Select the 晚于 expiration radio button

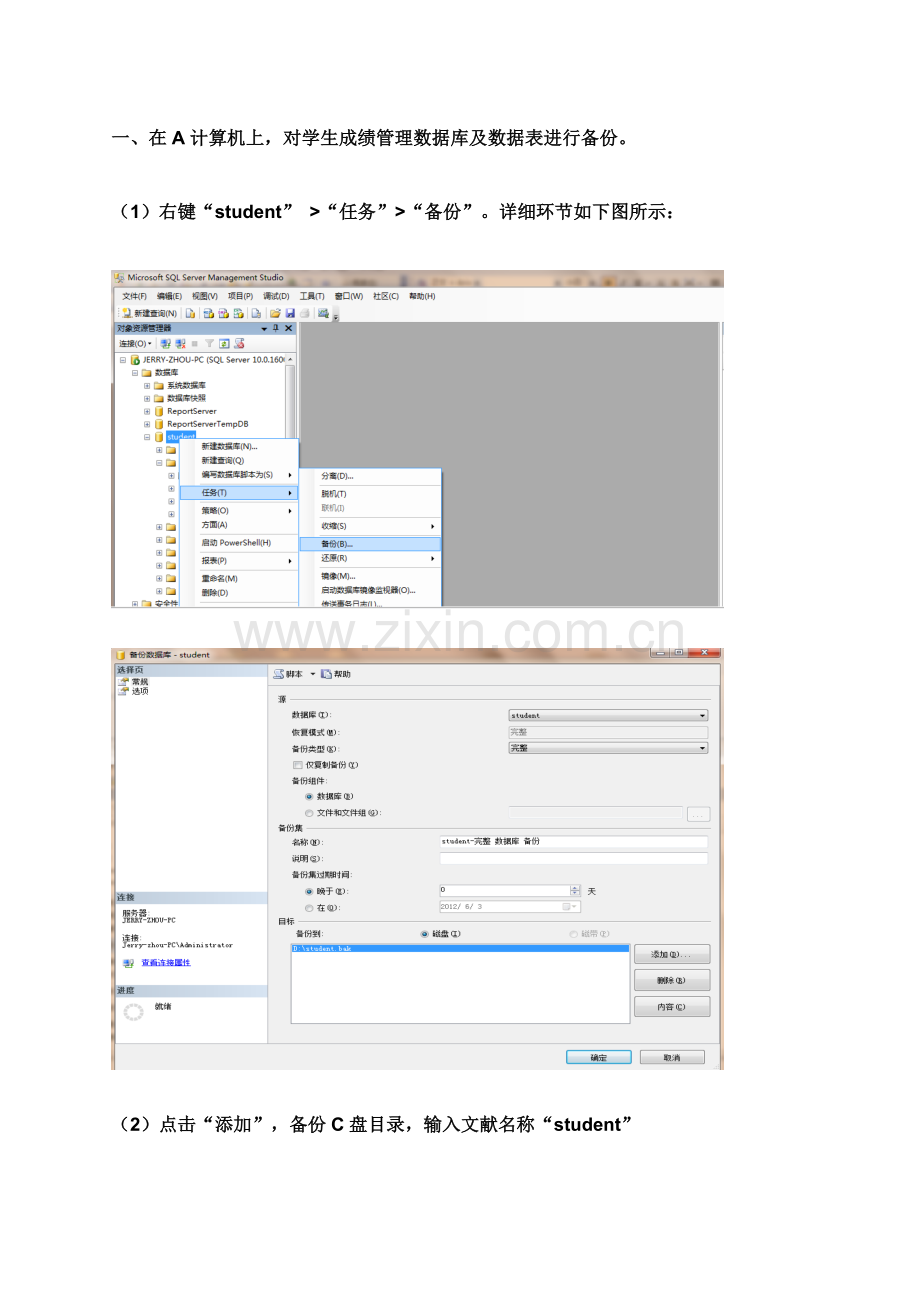[309, 891]
